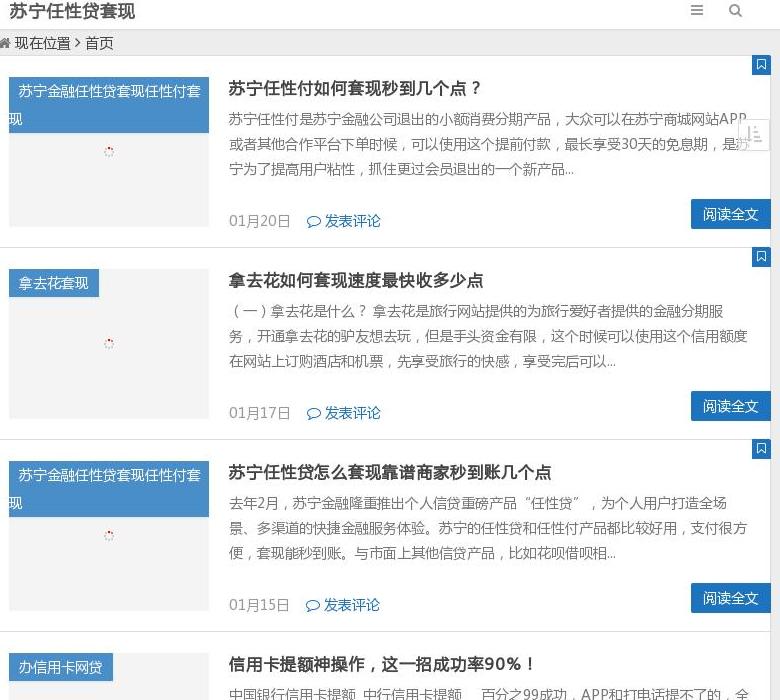Click excerpt starting 苏宁任性付是苏宁金融公司

coord(488,144)
